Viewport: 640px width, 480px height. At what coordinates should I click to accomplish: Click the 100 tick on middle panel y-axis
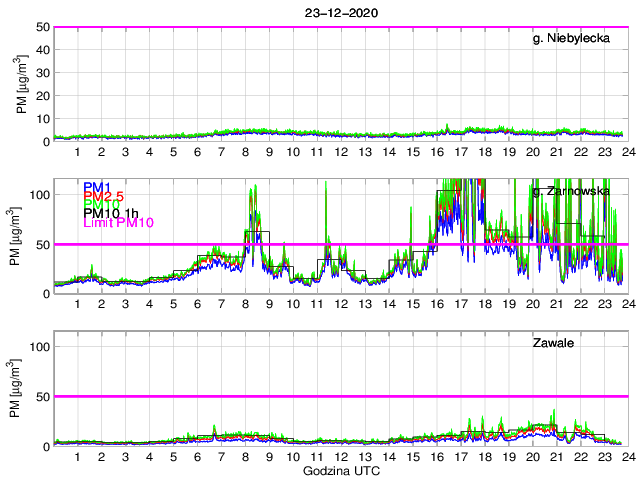click(x=39, y=194)
